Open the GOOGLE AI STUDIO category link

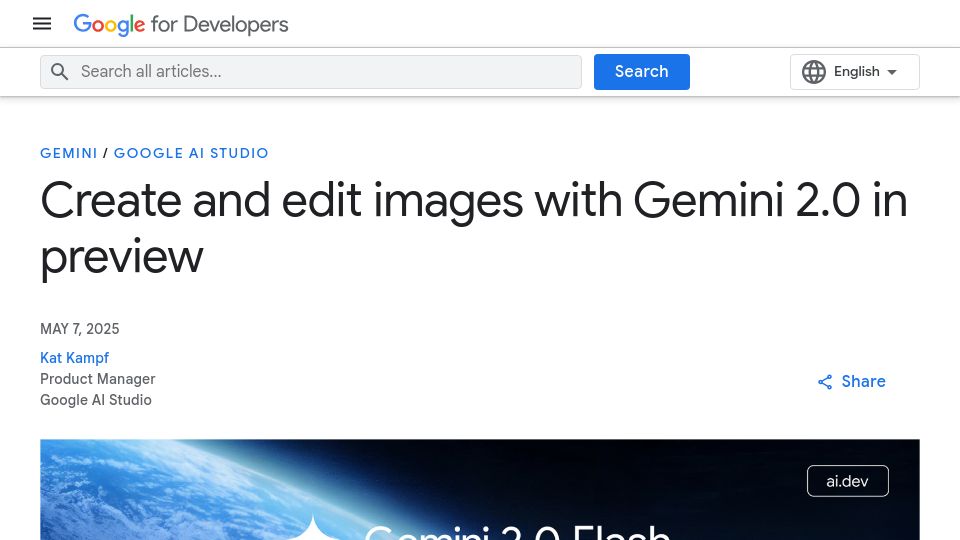[191, 153]
